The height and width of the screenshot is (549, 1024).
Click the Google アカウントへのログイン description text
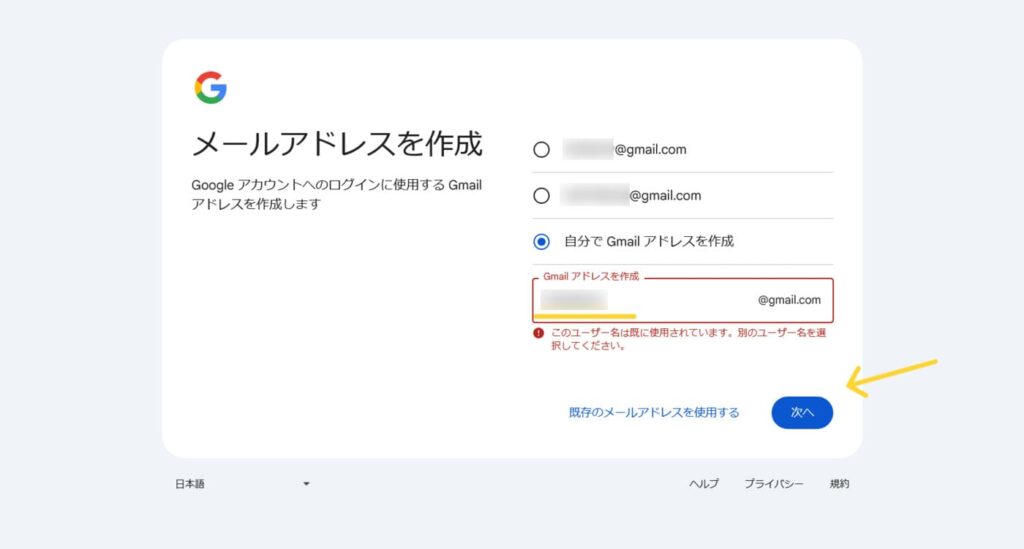pos(336,195)
